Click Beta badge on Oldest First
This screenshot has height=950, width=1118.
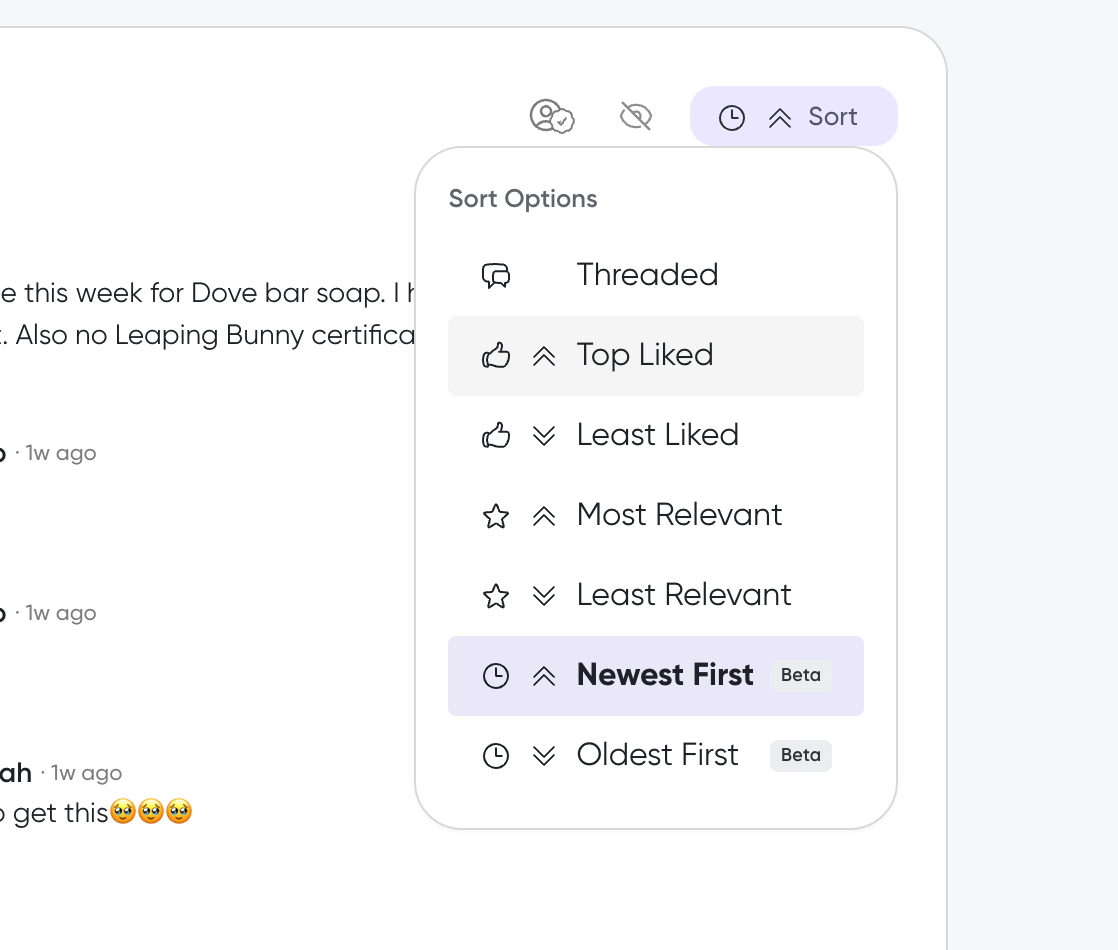(x=801, y=755)
